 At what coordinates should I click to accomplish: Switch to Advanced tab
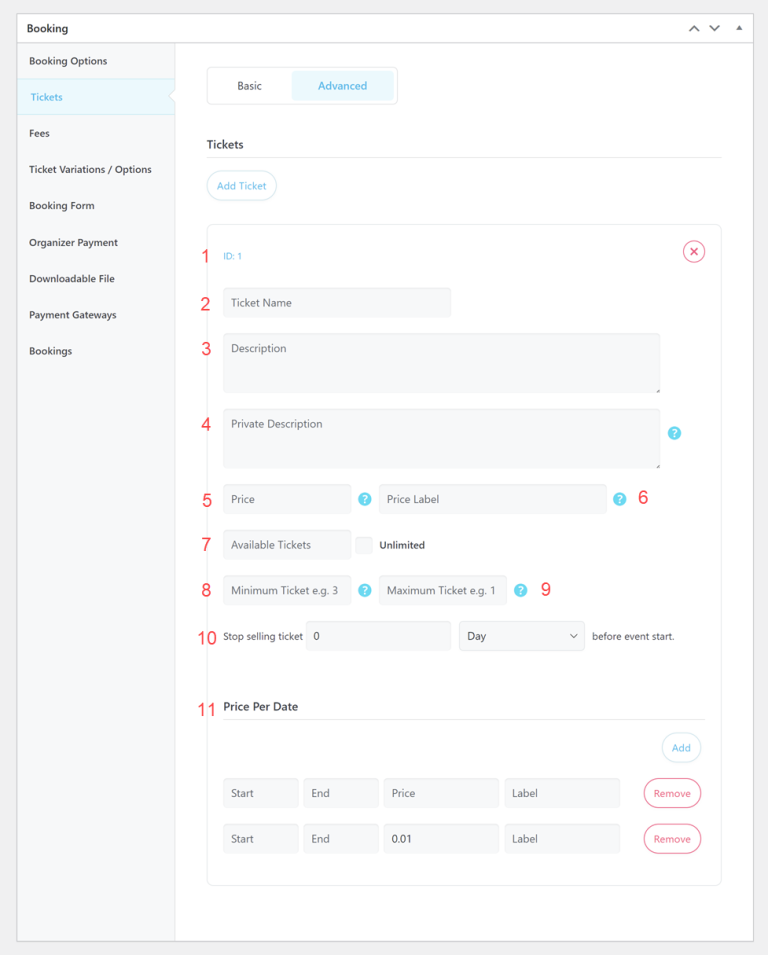coord(342,86)
